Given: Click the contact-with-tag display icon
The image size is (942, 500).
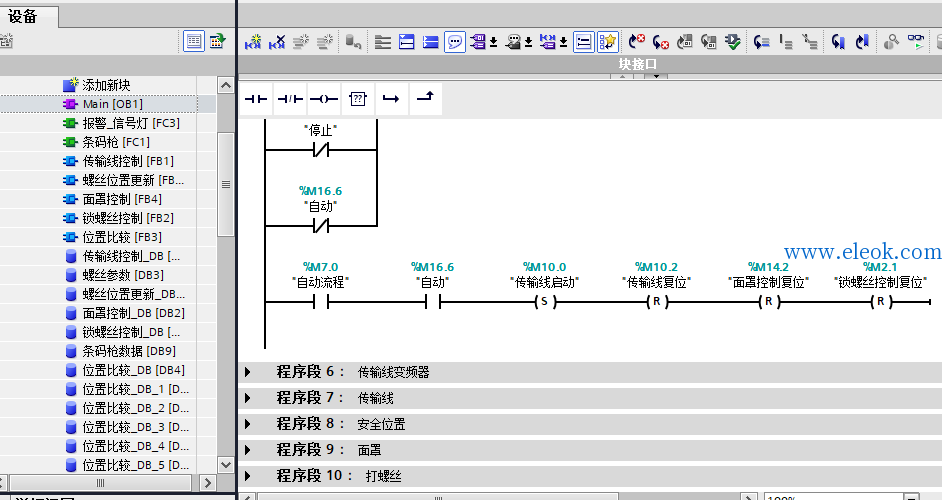Looking at the screenshot, I should (x=548, y=41).
